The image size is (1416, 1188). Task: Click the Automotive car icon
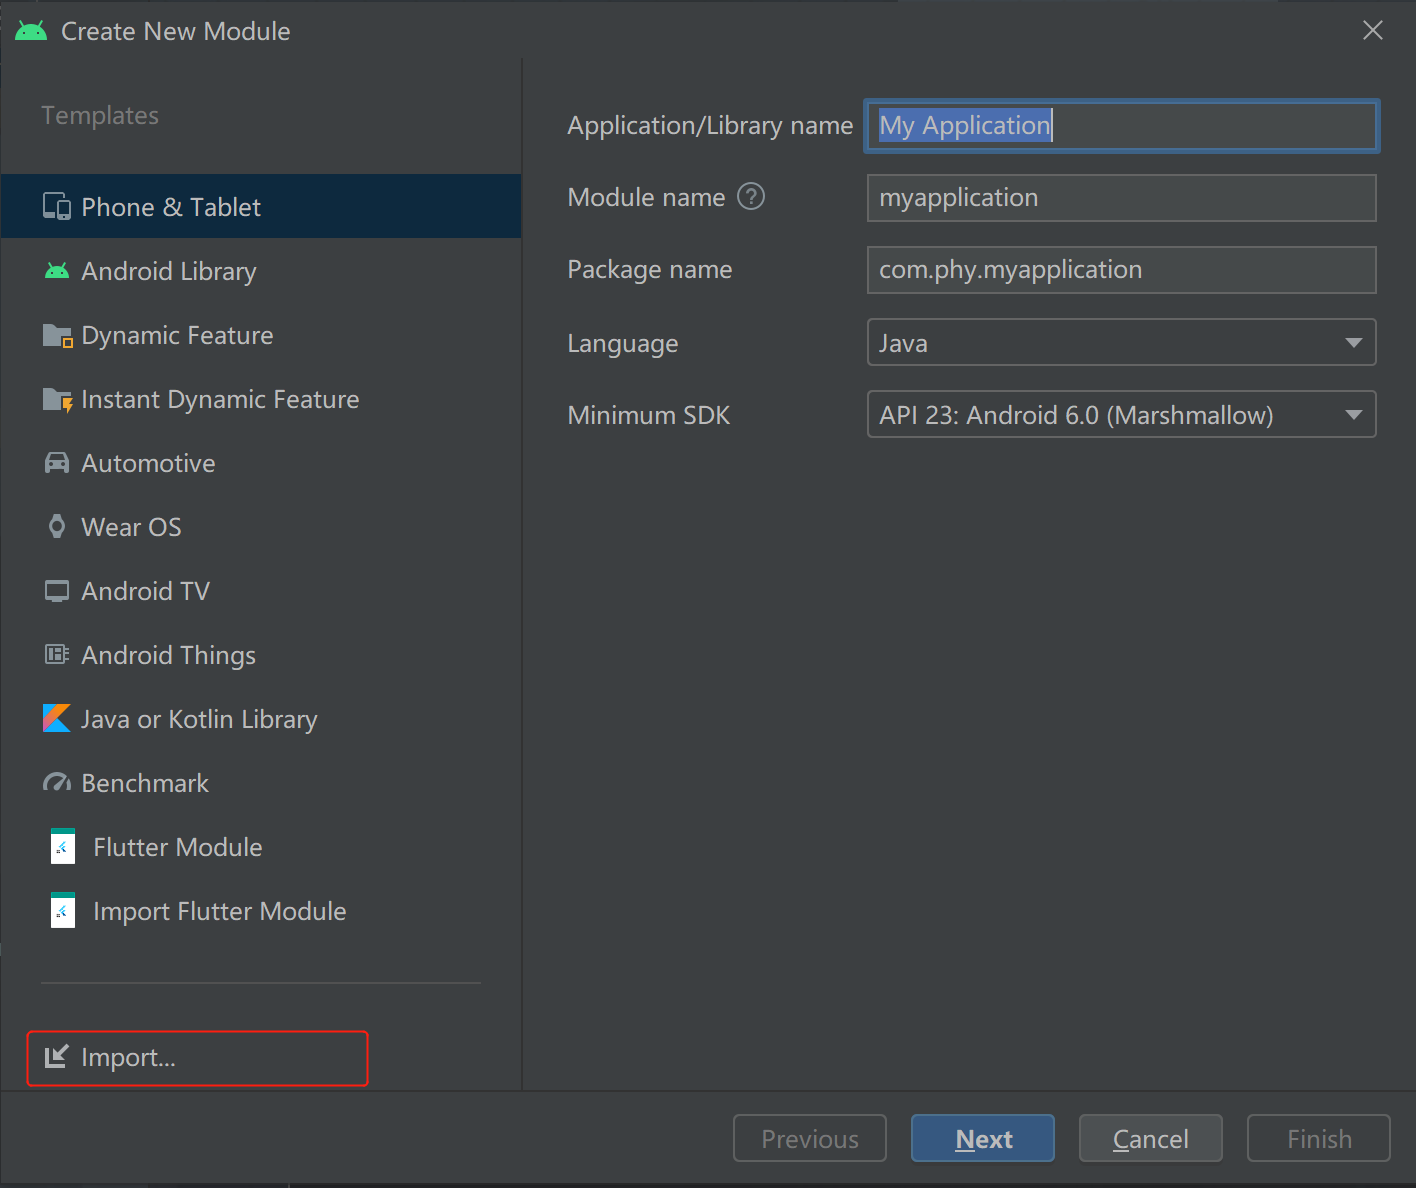[x=57, y=463]
